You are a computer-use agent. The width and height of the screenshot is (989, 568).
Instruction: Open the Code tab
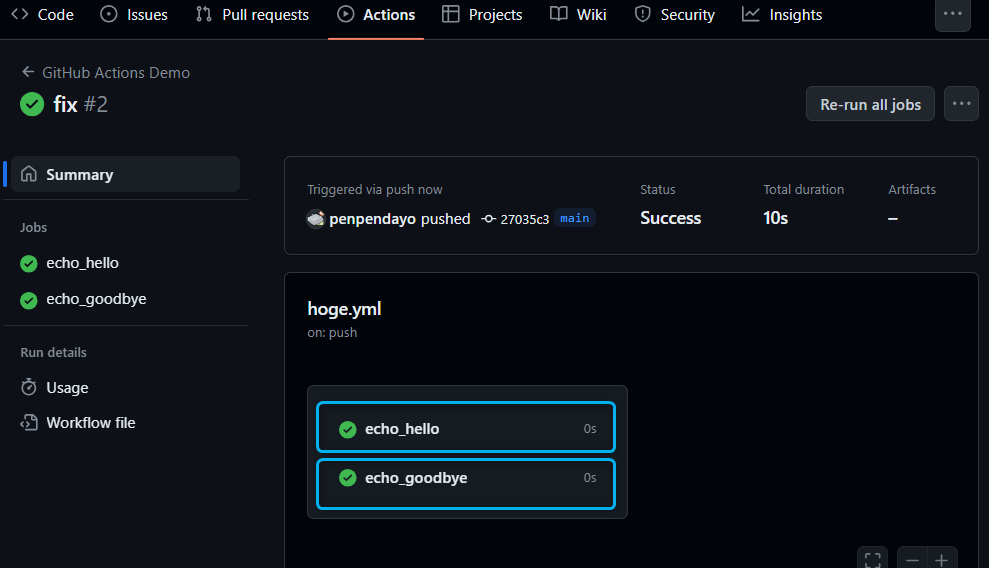(x=42, y=14)
